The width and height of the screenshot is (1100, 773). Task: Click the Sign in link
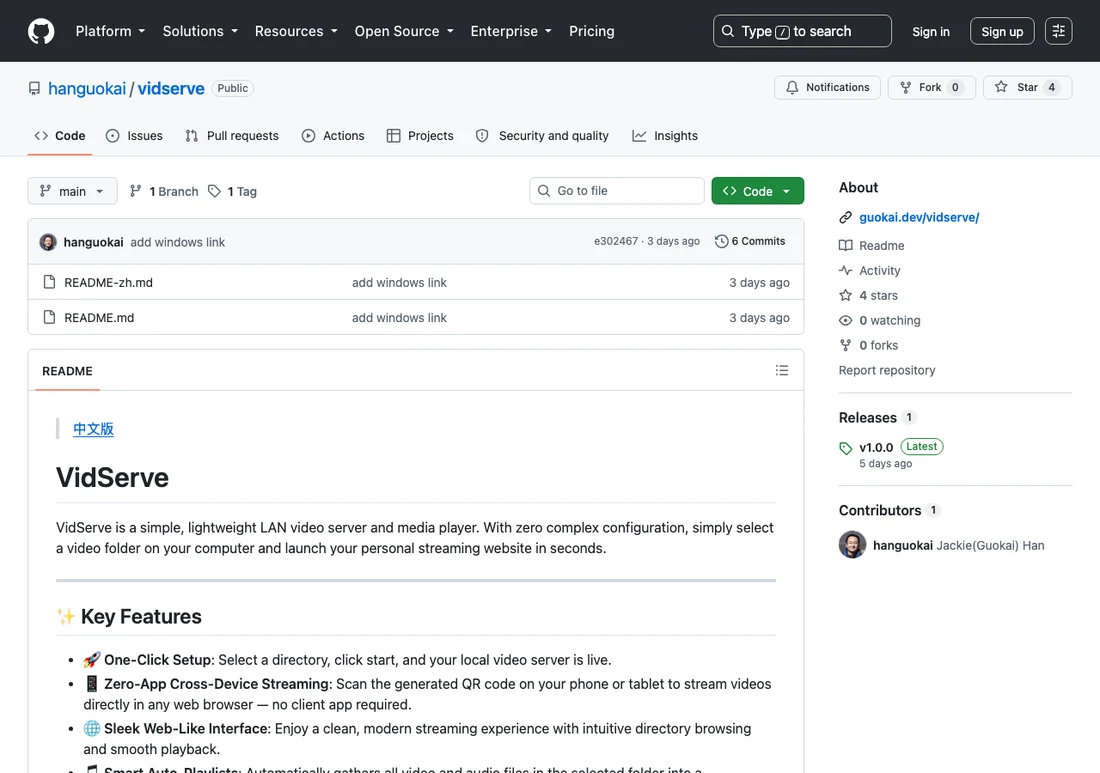(930, 32)
